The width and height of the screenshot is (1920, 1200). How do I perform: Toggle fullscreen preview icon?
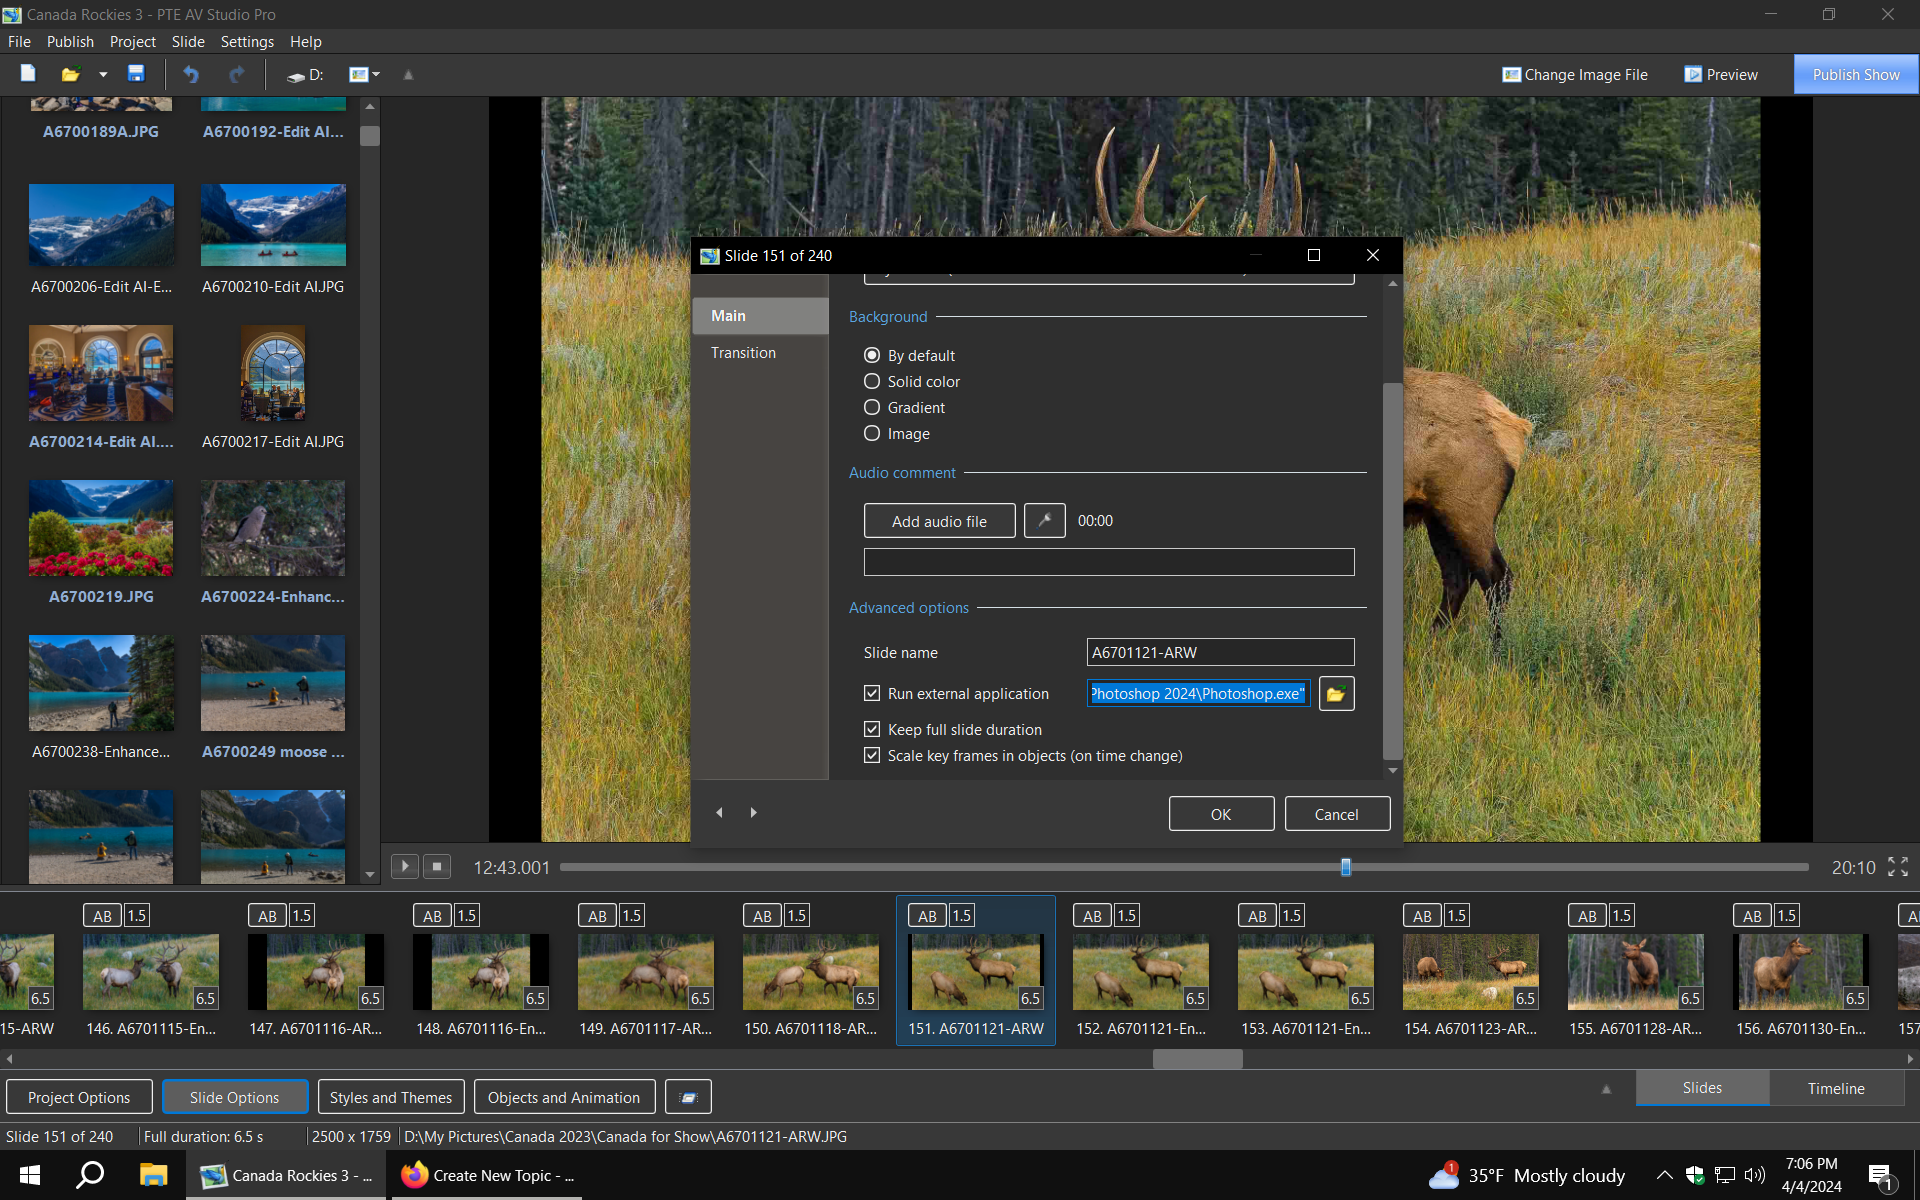pyautogui.click(x=1898, y=867)
